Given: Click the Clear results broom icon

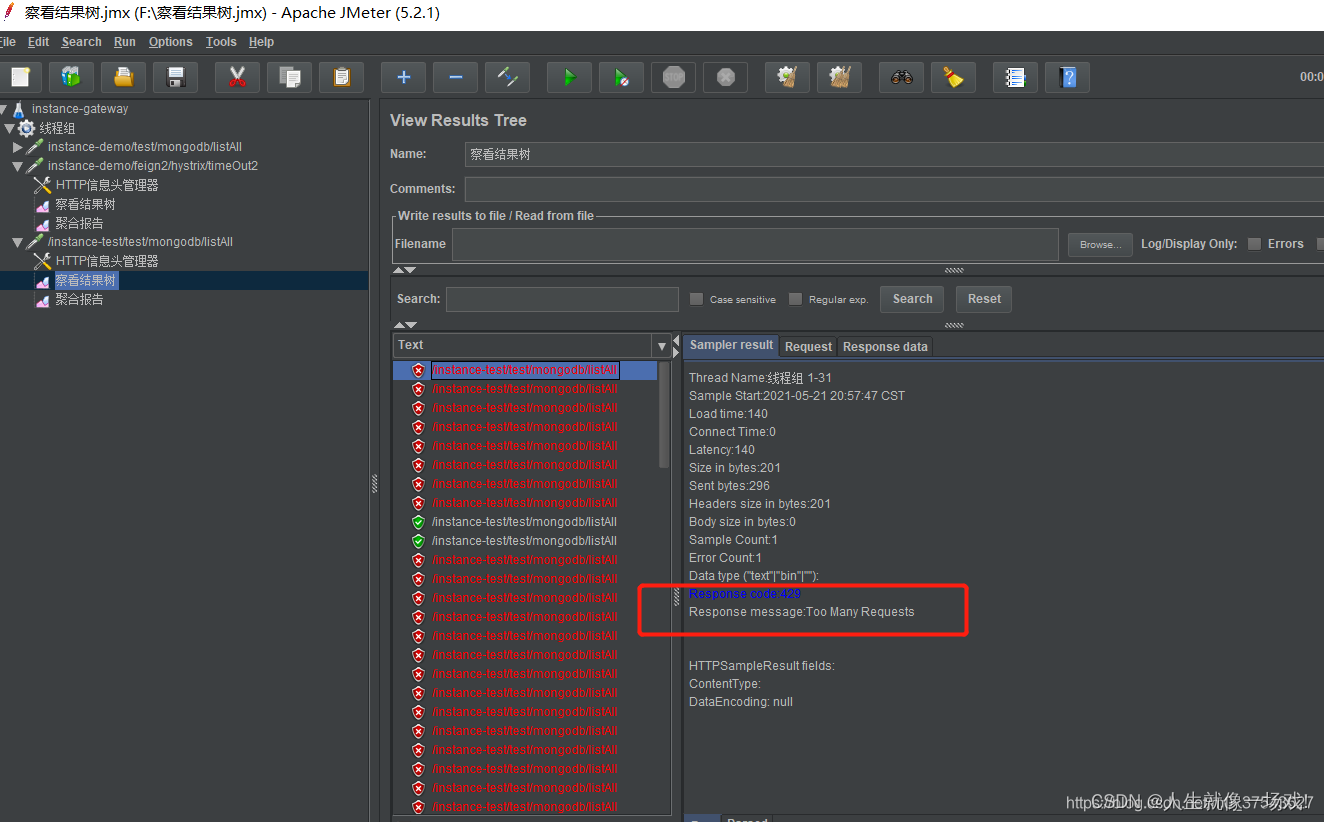Looking at the screenshot, I should pyautogui.click(x=787, y=77).
